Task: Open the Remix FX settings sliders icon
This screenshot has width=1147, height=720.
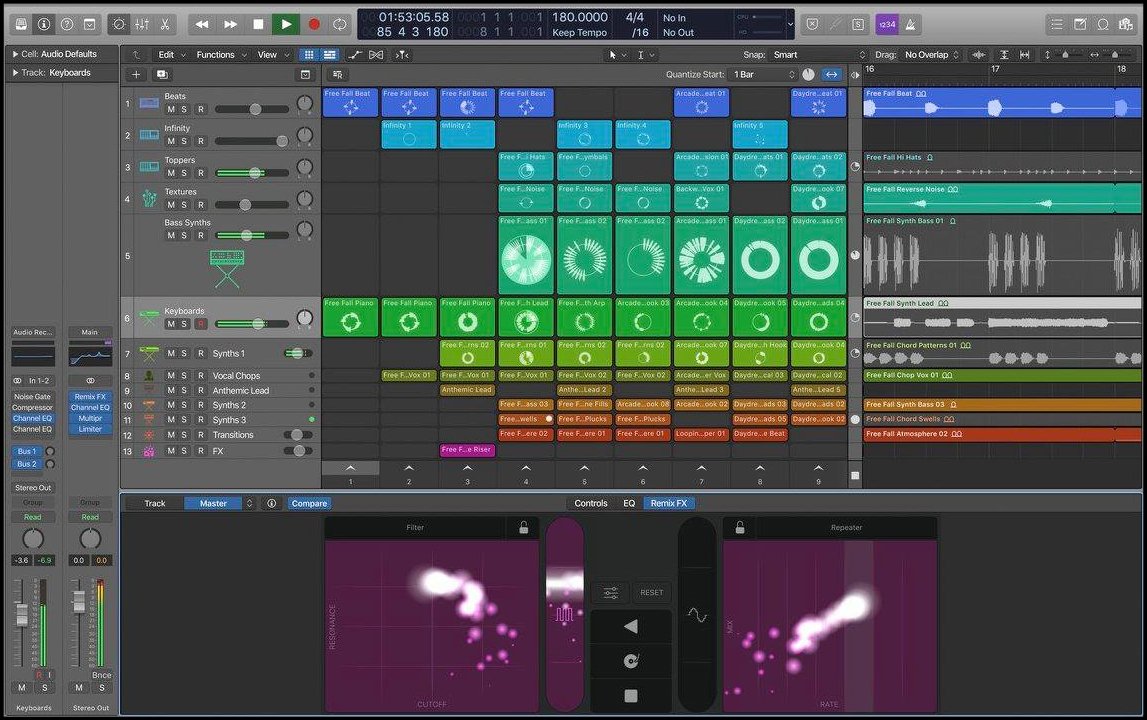Action: pyautogui.click(x=610, y=592)
